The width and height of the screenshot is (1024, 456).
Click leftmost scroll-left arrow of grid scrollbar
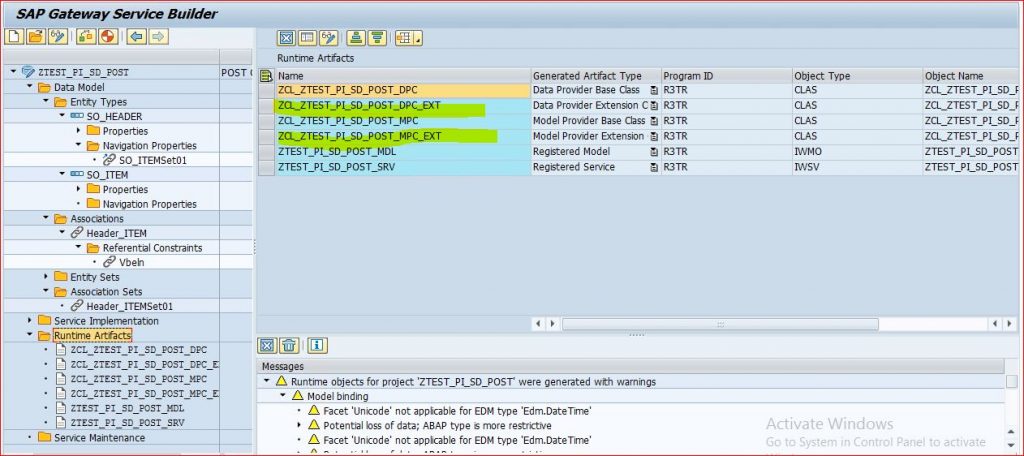539,324
